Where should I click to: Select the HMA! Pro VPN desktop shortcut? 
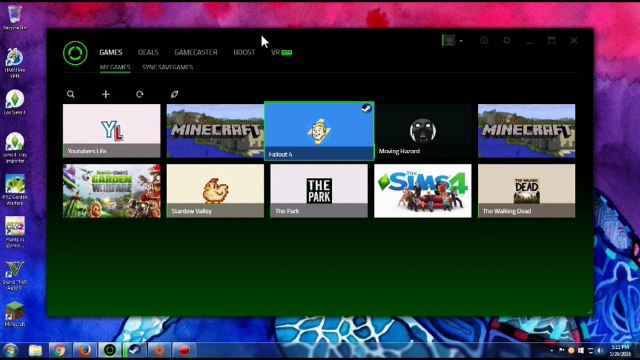pyautogui.click(x=15, y=63)
